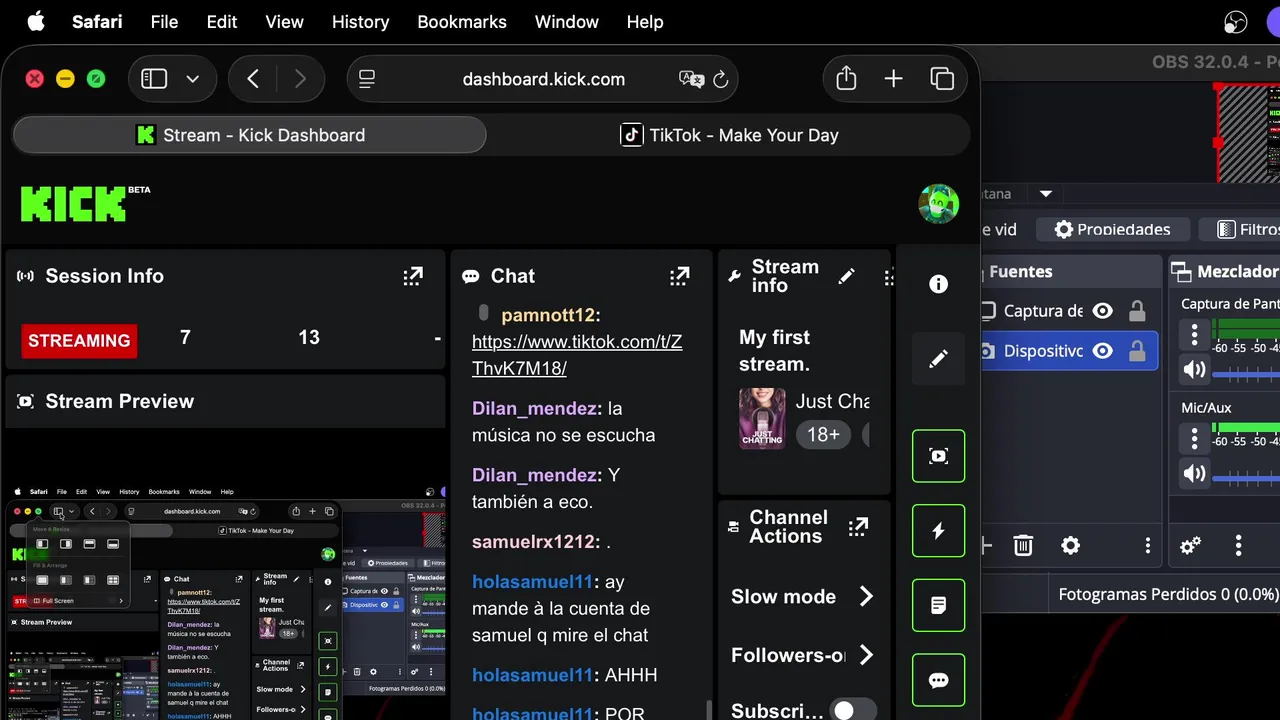This screenshot has height=720, width=1280.
Task: Expand Slow mode options
Action: click(x=866, y=596)
